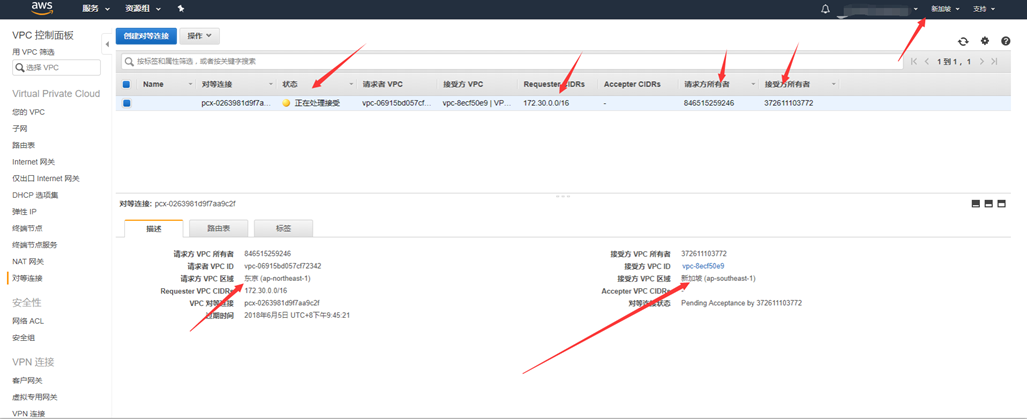Click the pin shortcut icon in top bar
This screenshot has height=419, width=1027.
click(181, 9)
